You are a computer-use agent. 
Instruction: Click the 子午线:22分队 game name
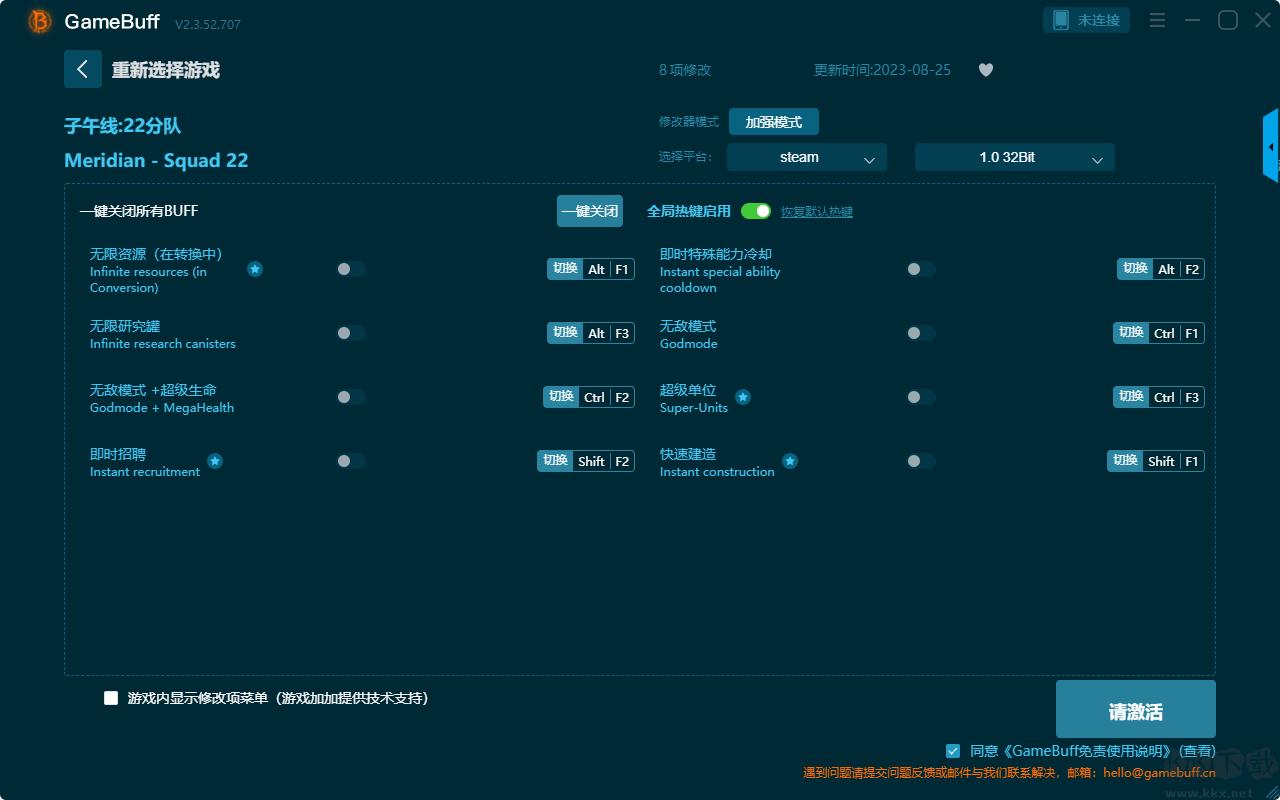pos(122,126)
